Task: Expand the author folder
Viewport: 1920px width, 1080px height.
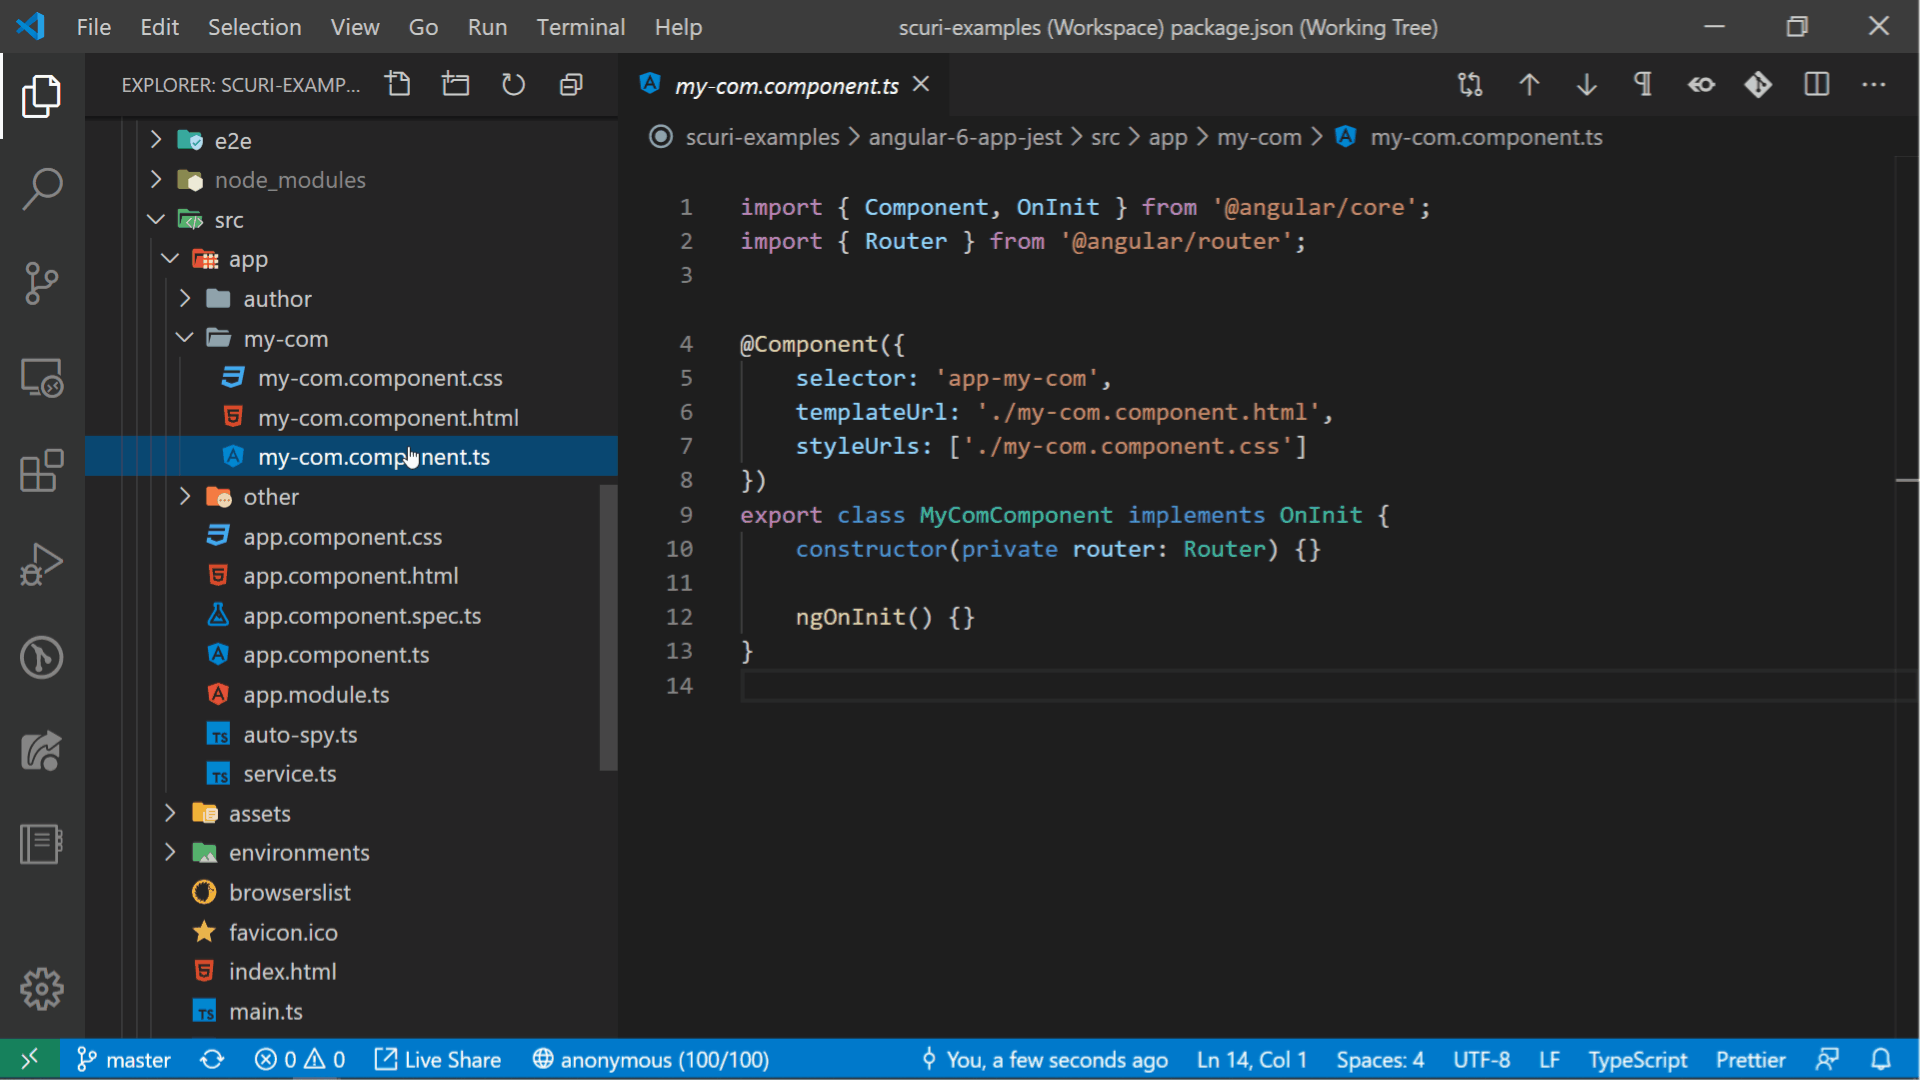Action: coord(277,299)
